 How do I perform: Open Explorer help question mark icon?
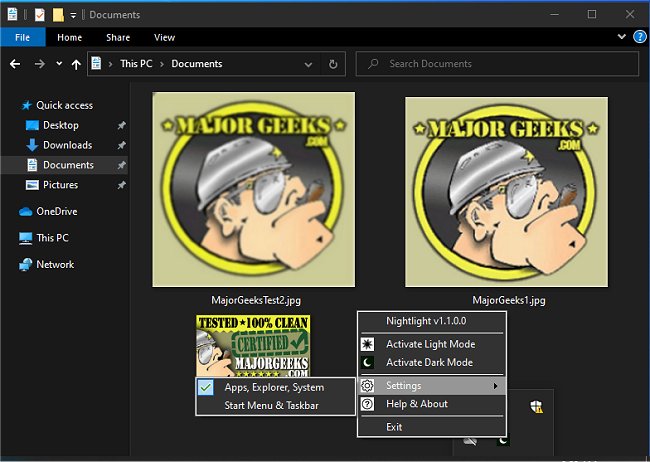[x=640, y=37]
